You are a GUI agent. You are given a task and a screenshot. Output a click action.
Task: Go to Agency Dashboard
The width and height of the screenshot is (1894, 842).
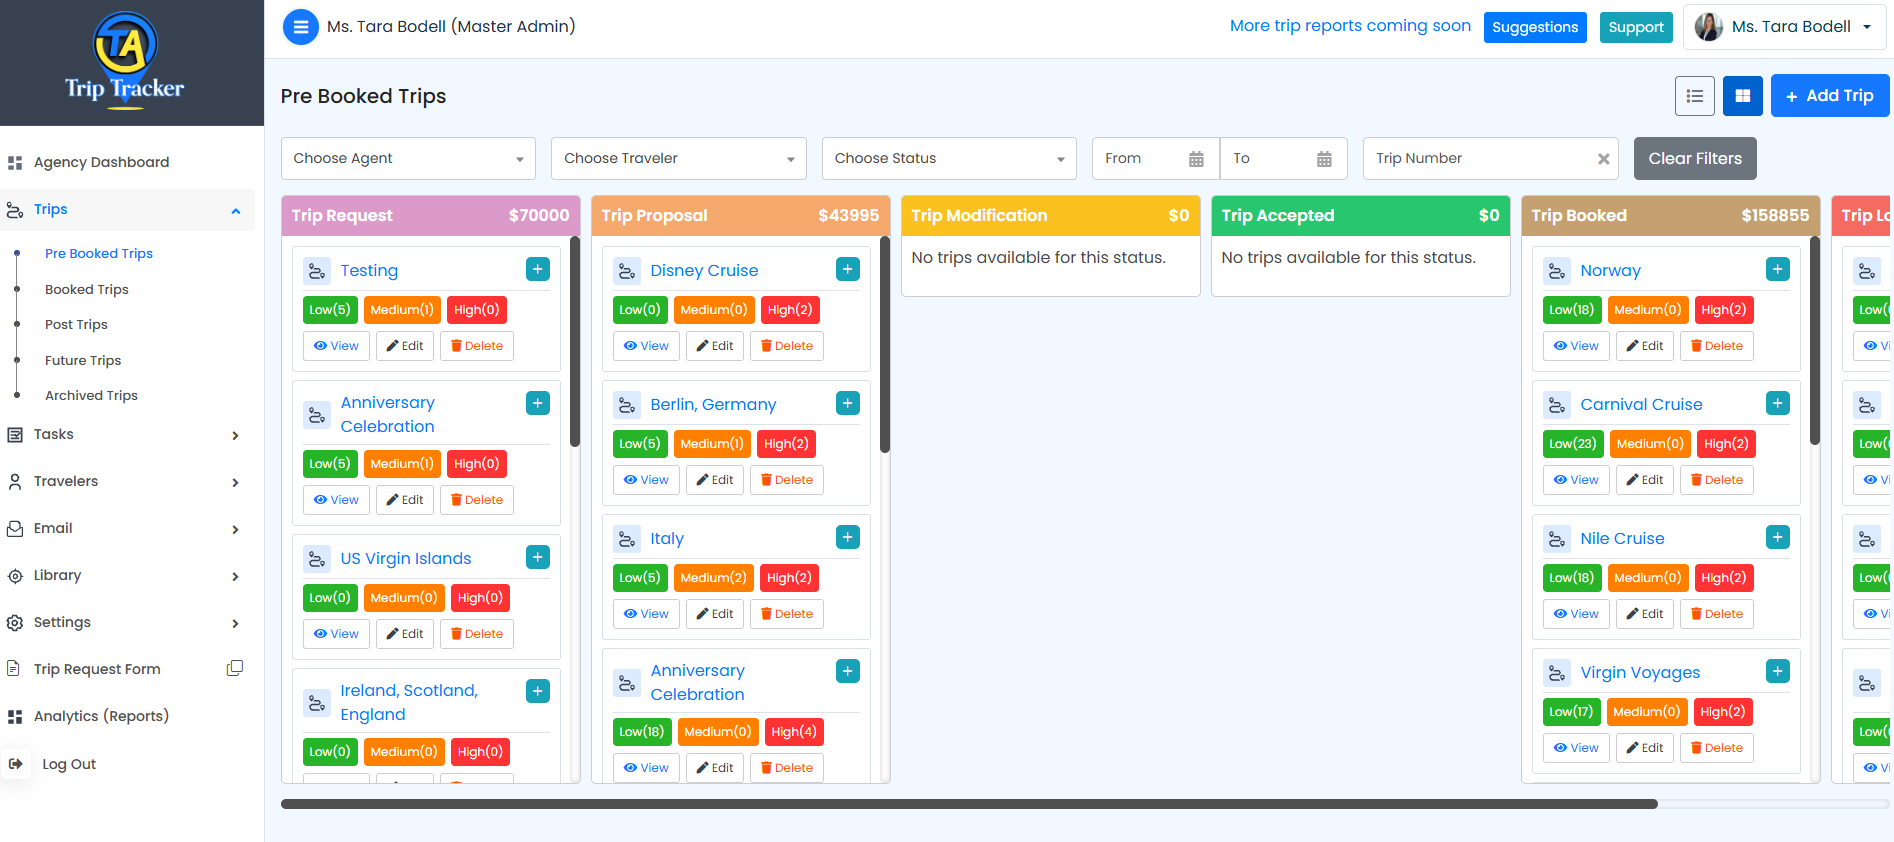click(101, 162)
